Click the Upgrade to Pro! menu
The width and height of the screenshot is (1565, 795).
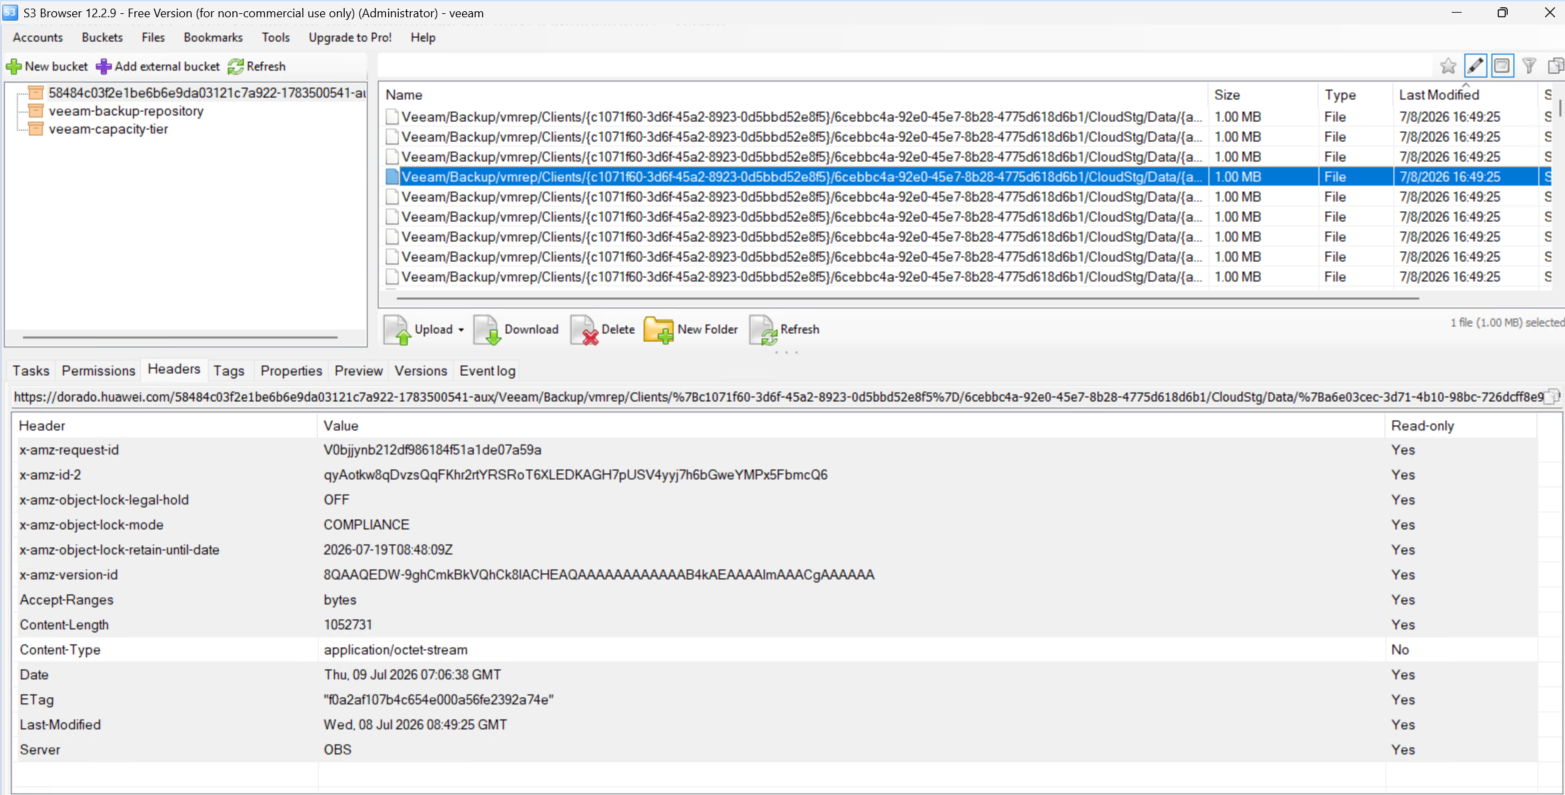350,37
